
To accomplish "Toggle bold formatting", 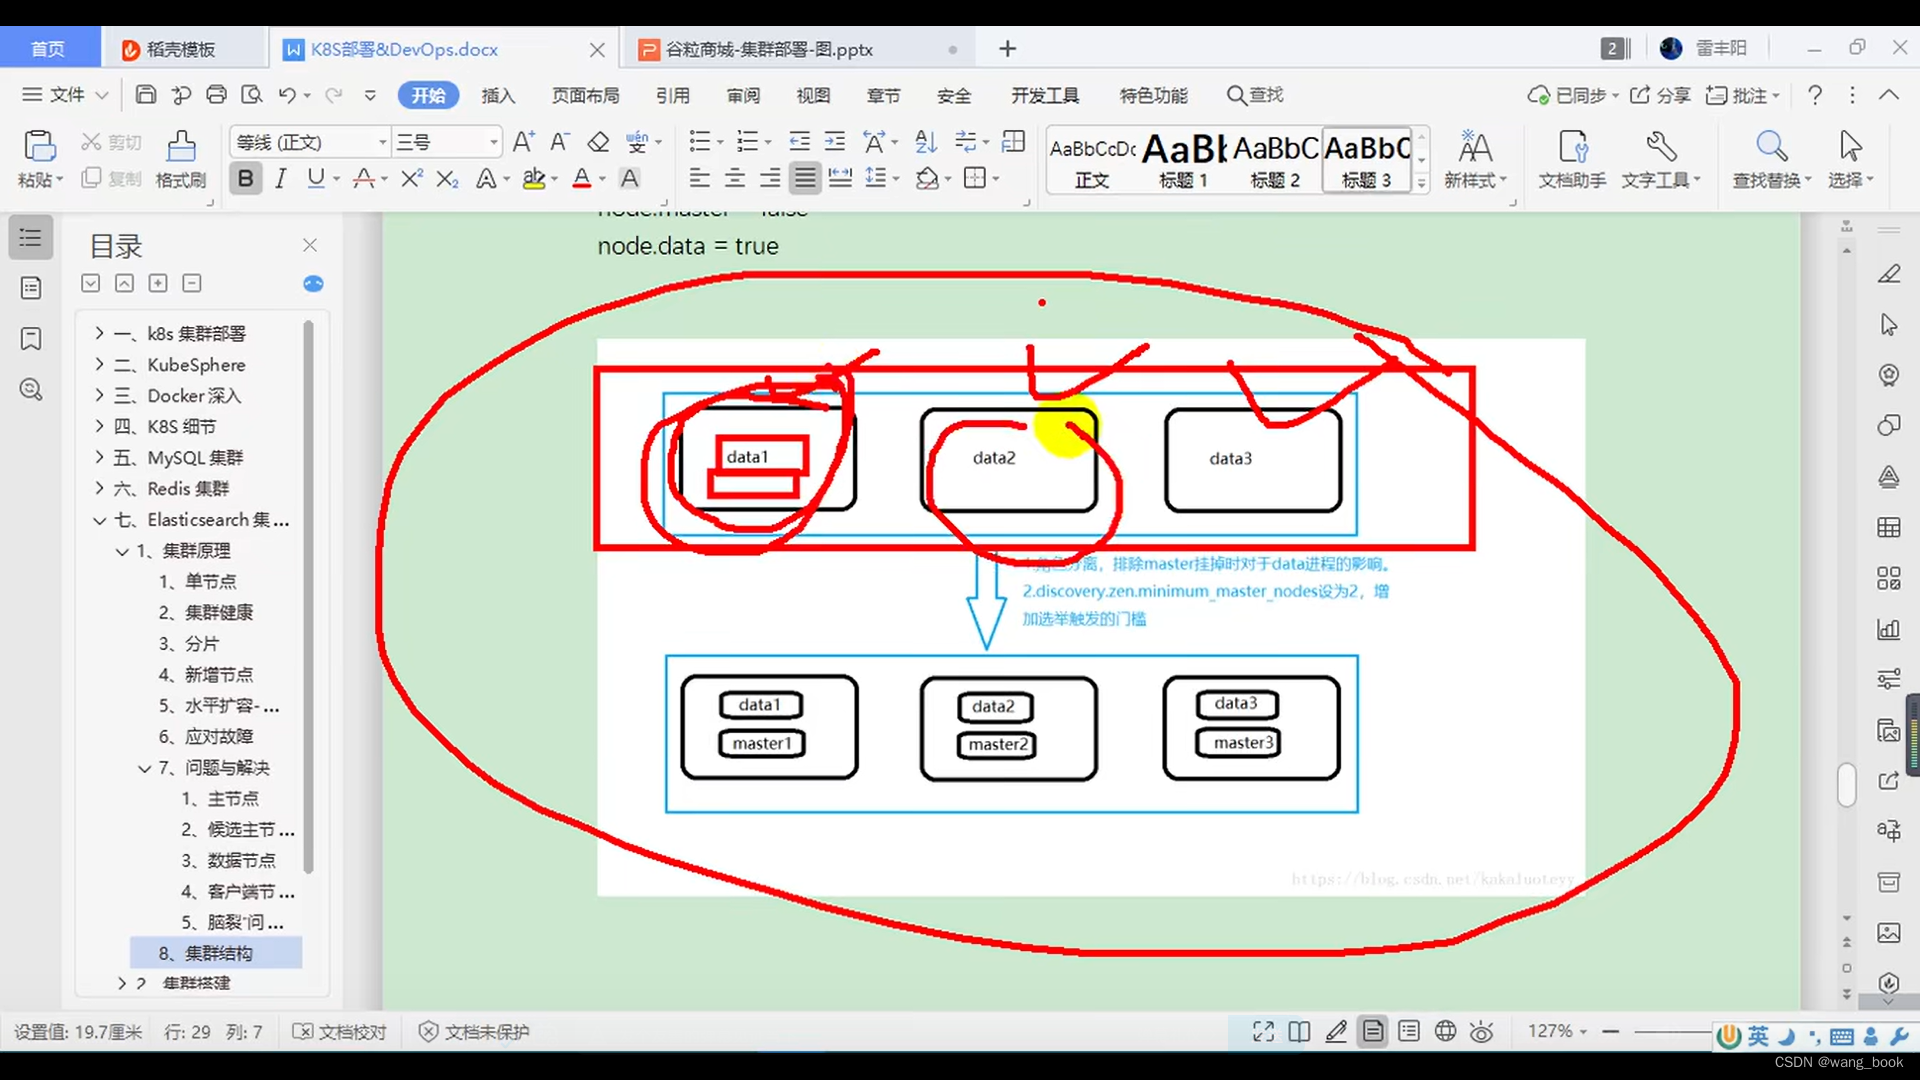I will pos(245,178).
